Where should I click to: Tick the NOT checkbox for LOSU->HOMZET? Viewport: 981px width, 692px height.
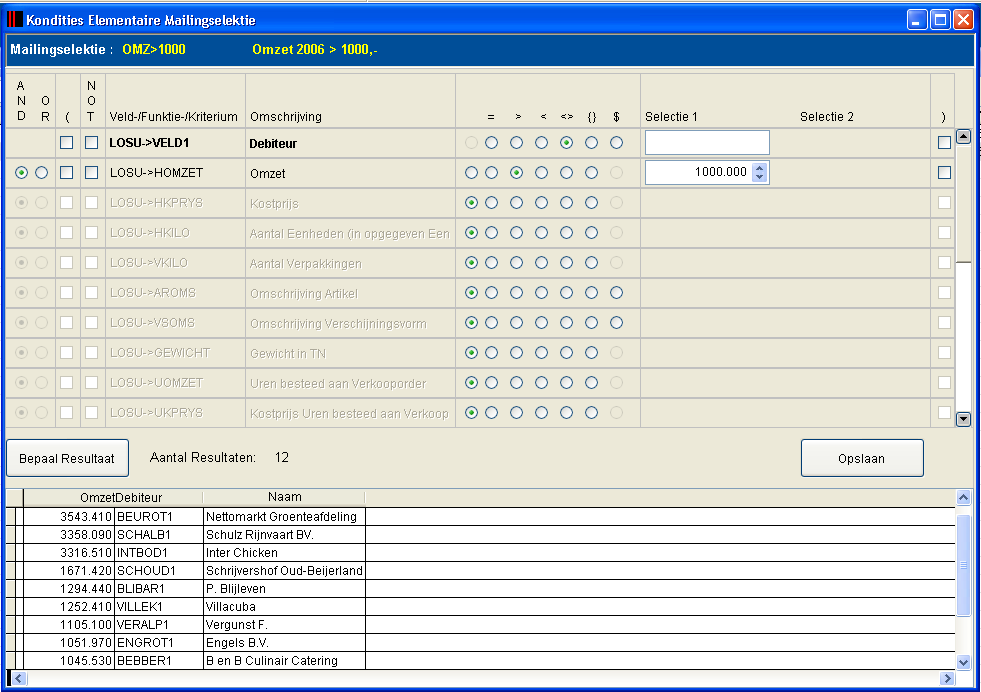click(x=91, y=173)
